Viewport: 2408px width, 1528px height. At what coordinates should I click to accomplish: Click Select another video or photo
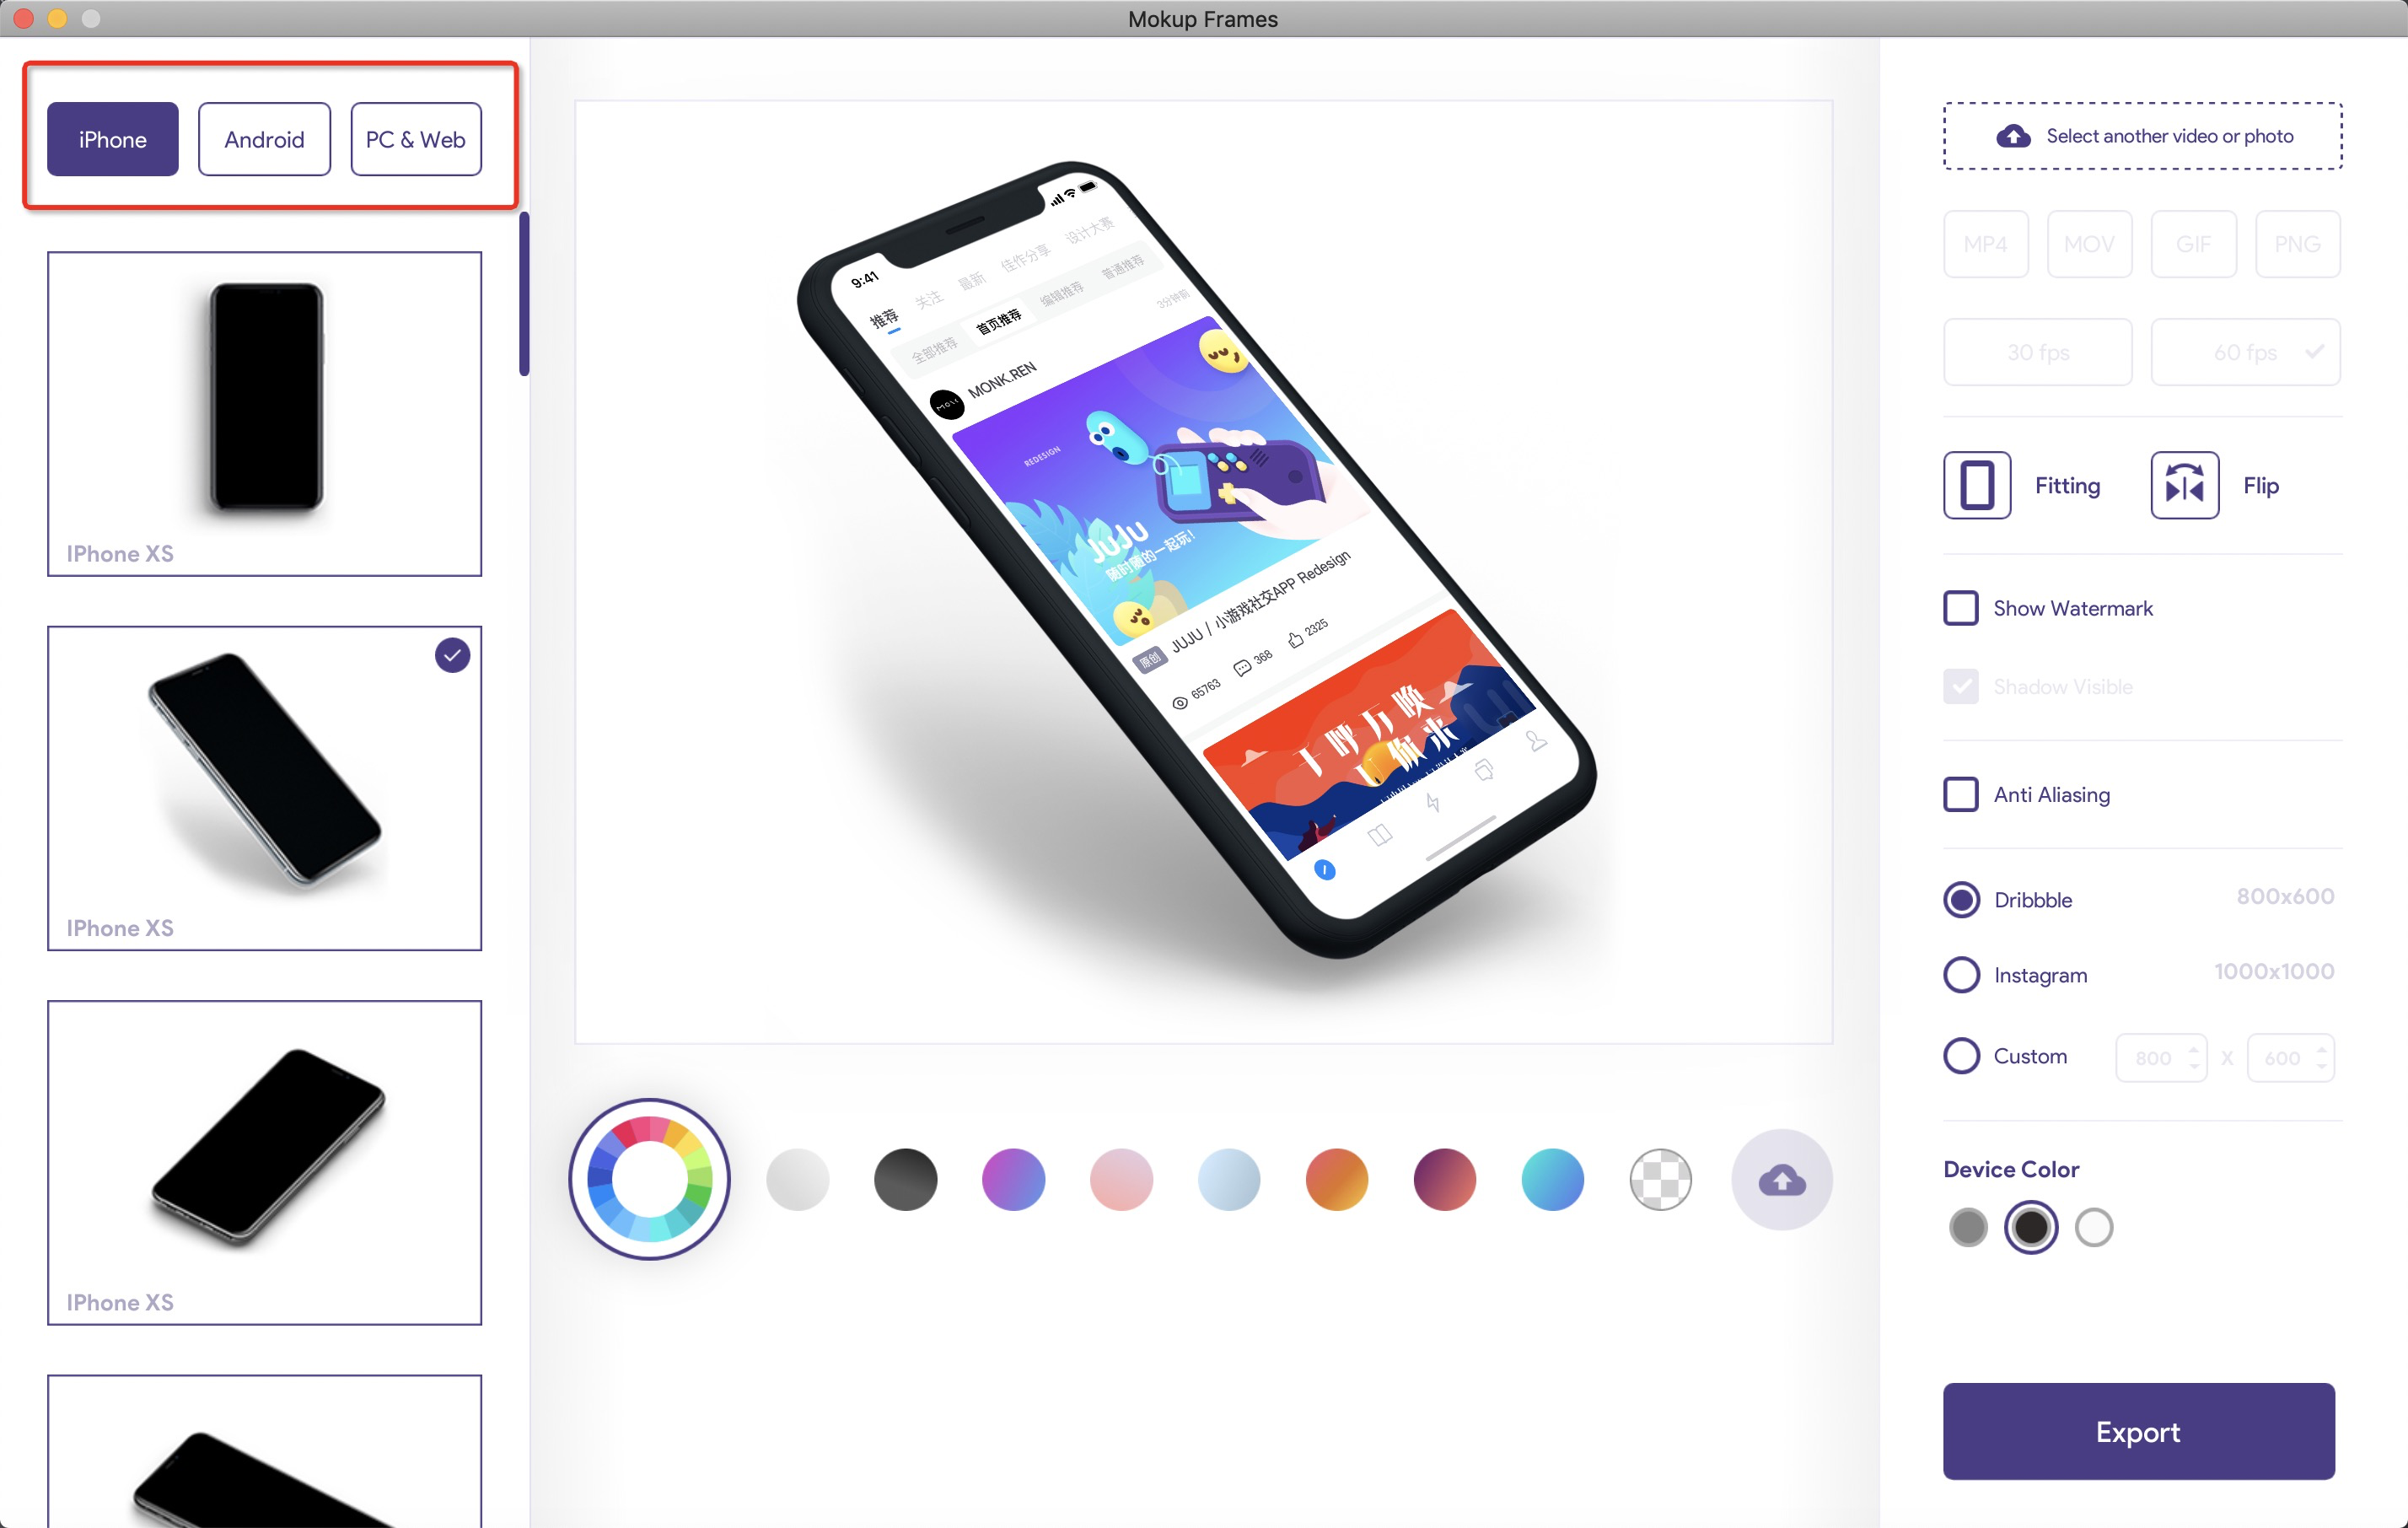(2142, 136)
